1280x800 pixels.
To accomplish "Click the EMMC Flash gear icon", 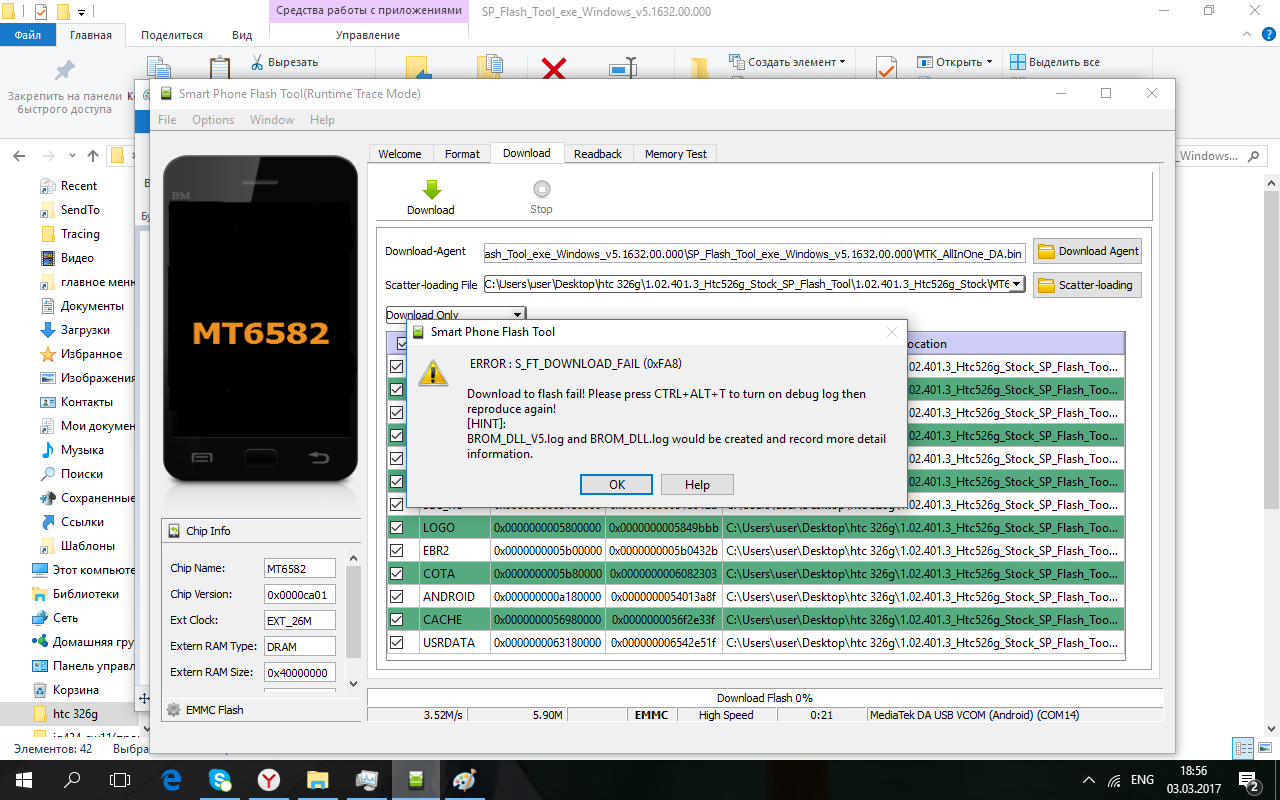I will (174, 710).
